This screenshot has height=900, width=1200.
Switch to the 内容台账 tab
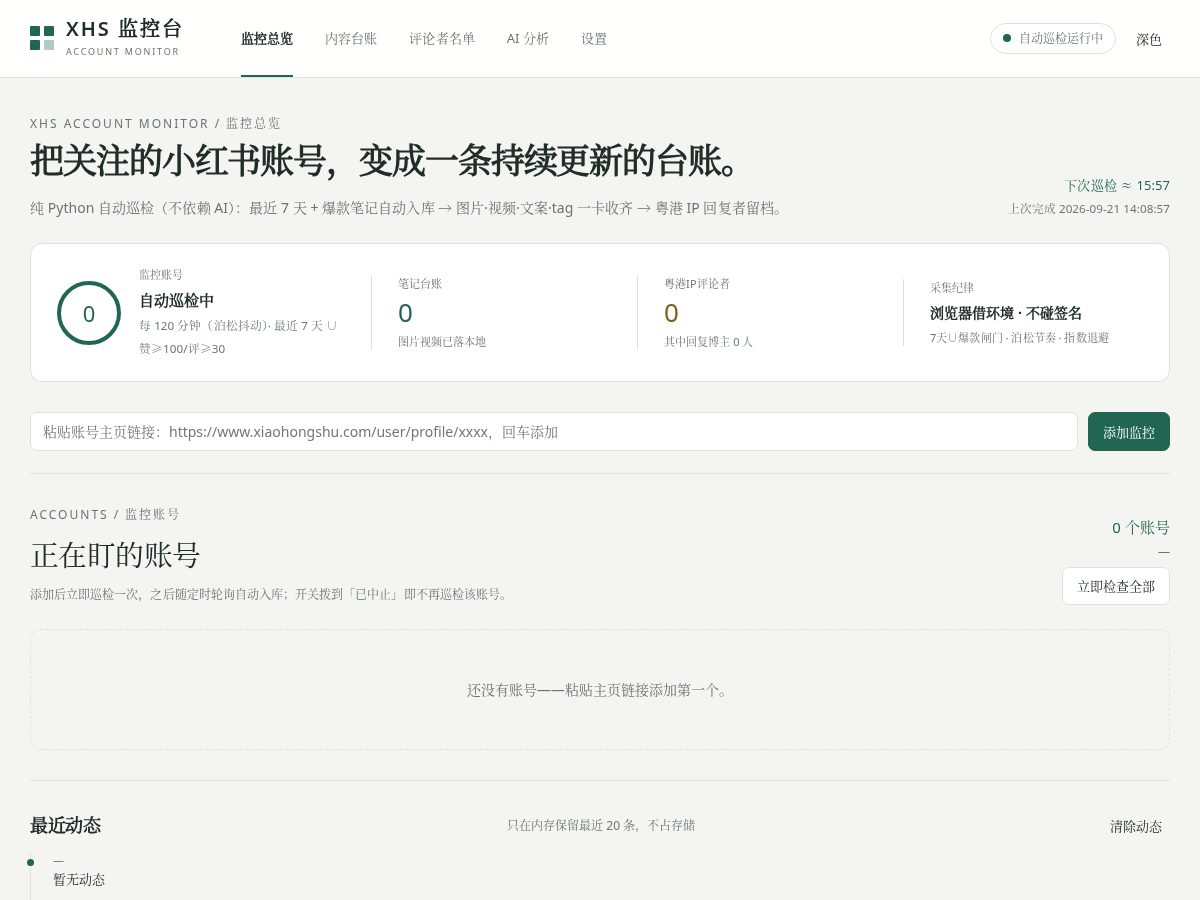[351, 39]
